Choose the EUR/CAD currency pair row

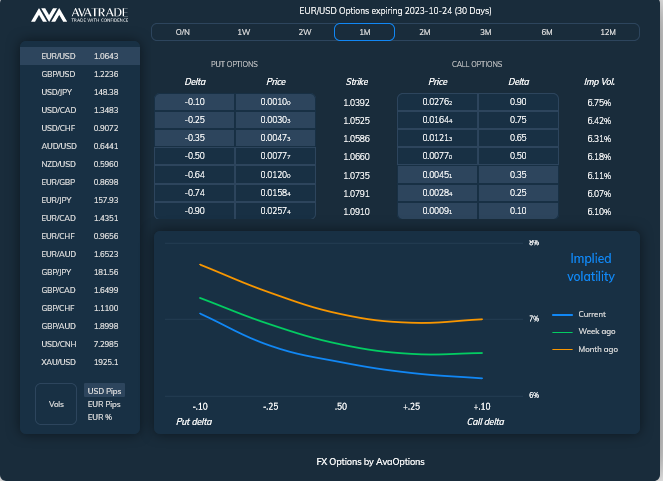tap(80, 218)
